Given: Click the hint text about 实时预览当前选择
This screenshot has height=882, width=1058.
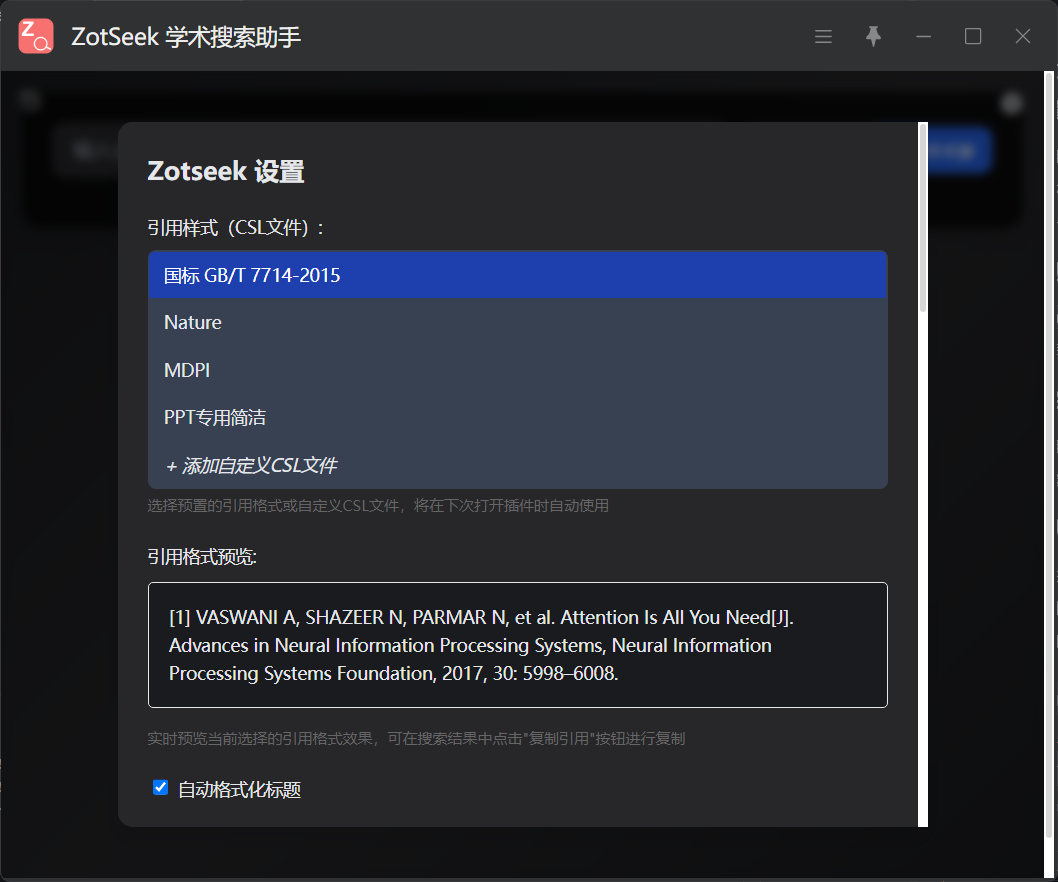Looking at the screenshot, I should (416, 738).
